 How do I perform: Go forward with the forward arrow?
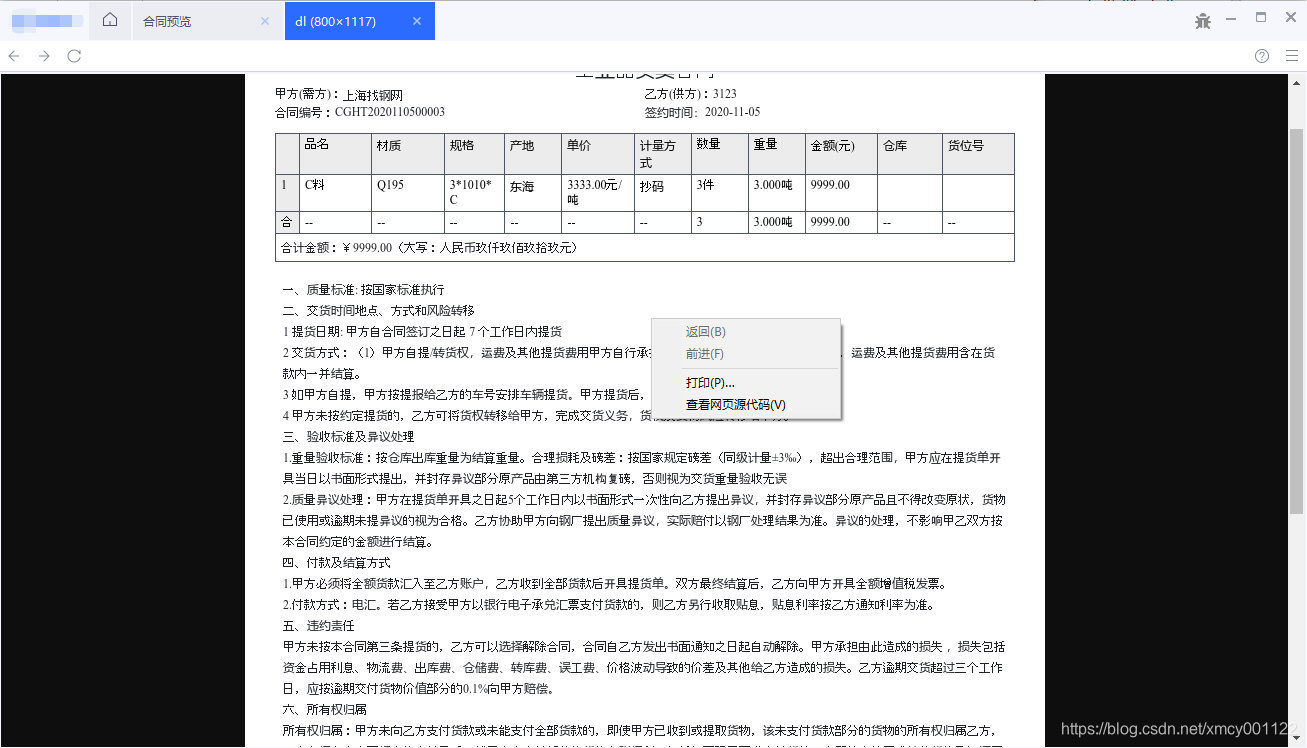44,56
